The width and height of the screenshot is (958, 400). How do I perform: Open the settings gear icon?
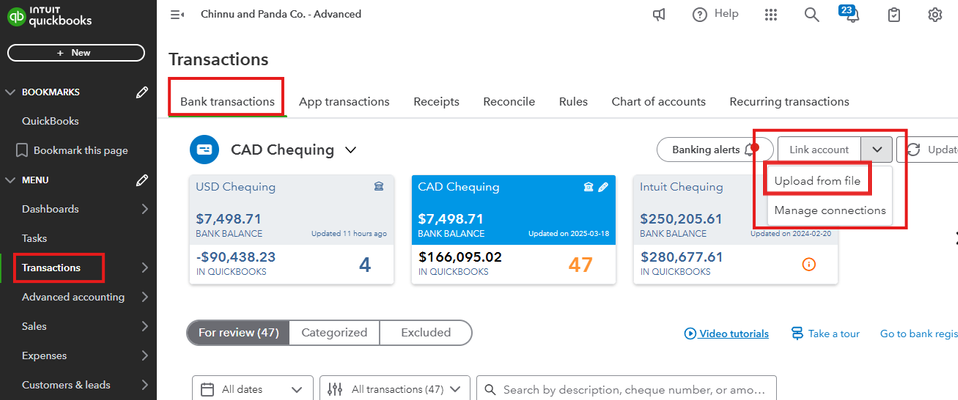click(935, 14)
